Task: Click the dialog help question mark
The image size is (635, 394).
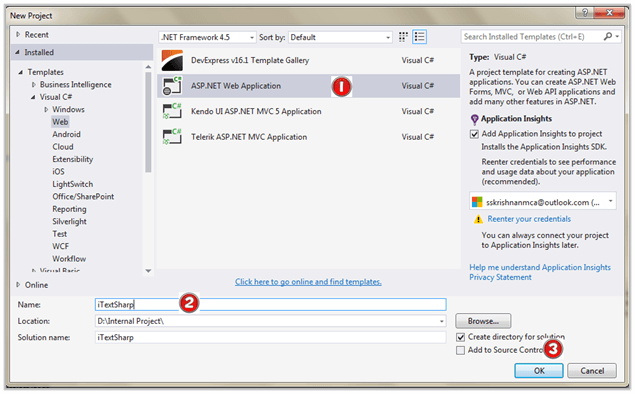Action: [x=584, y=13]
